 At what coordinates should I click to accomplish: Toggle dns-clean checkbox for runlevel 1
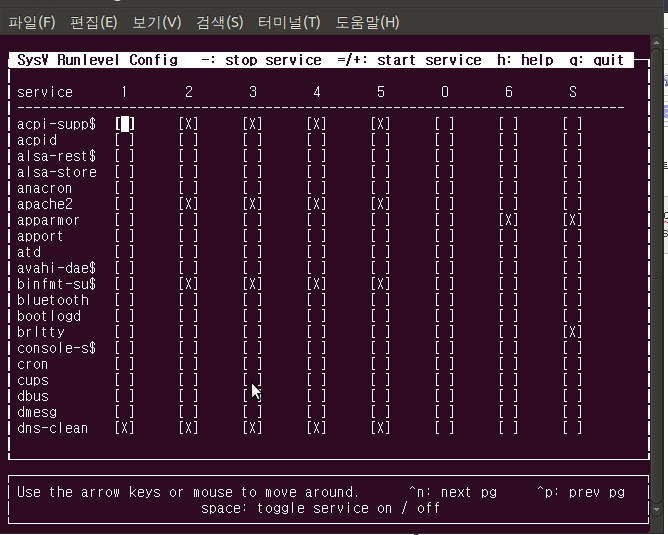(124, 428)
